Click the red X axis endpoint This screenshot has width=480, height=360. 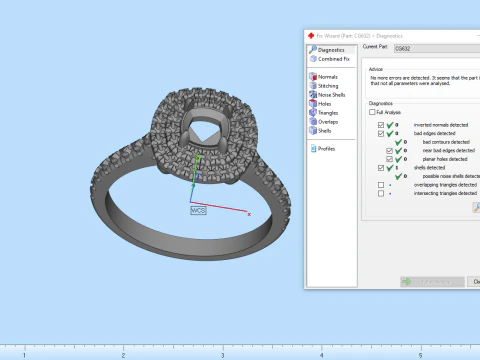tap(249, 214)
